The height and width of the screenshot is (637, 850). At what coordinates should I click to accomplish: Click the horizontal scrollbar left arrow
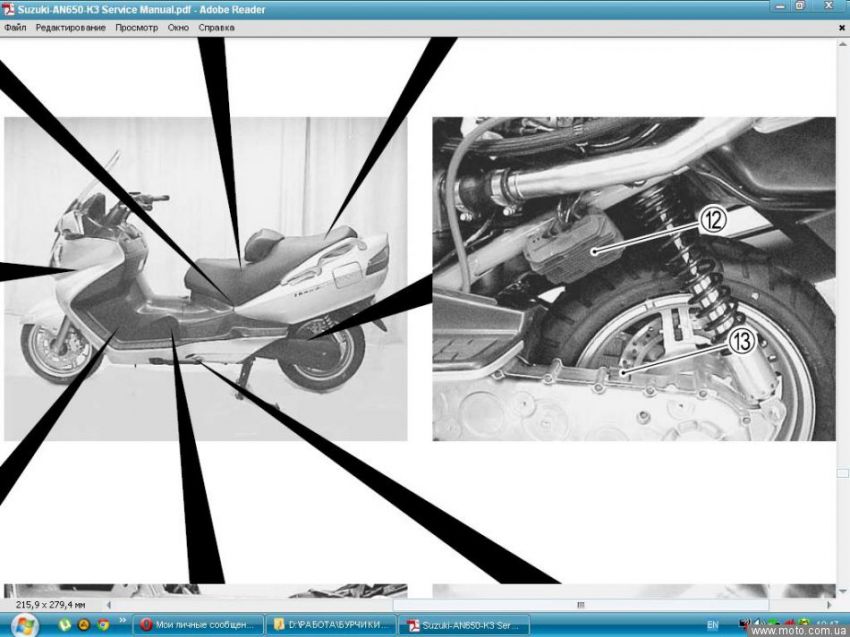click(109, 604)
